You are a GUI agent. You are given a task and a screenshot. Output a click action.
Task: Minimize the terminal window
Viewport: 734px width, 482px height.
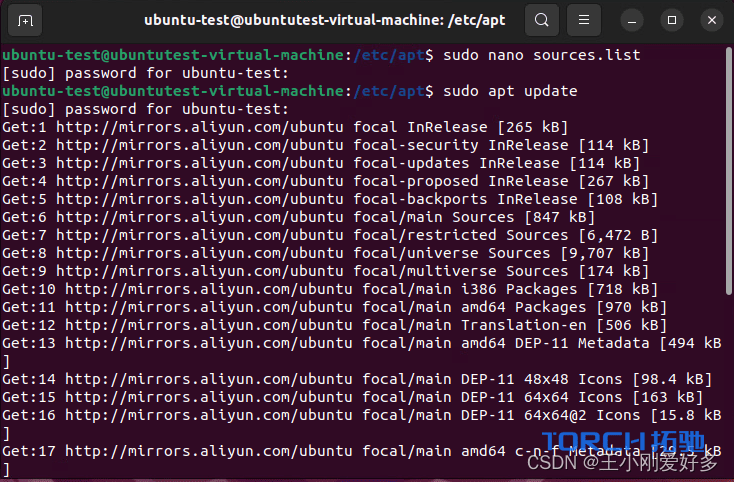[632, 21]
